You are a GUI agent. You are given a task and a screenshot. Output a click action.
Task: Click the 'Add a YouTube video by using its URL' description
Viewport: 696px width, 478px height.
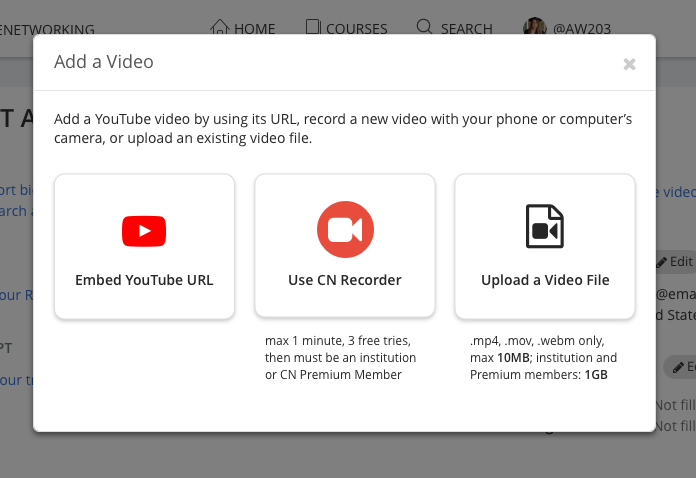(x=343, y=128)
